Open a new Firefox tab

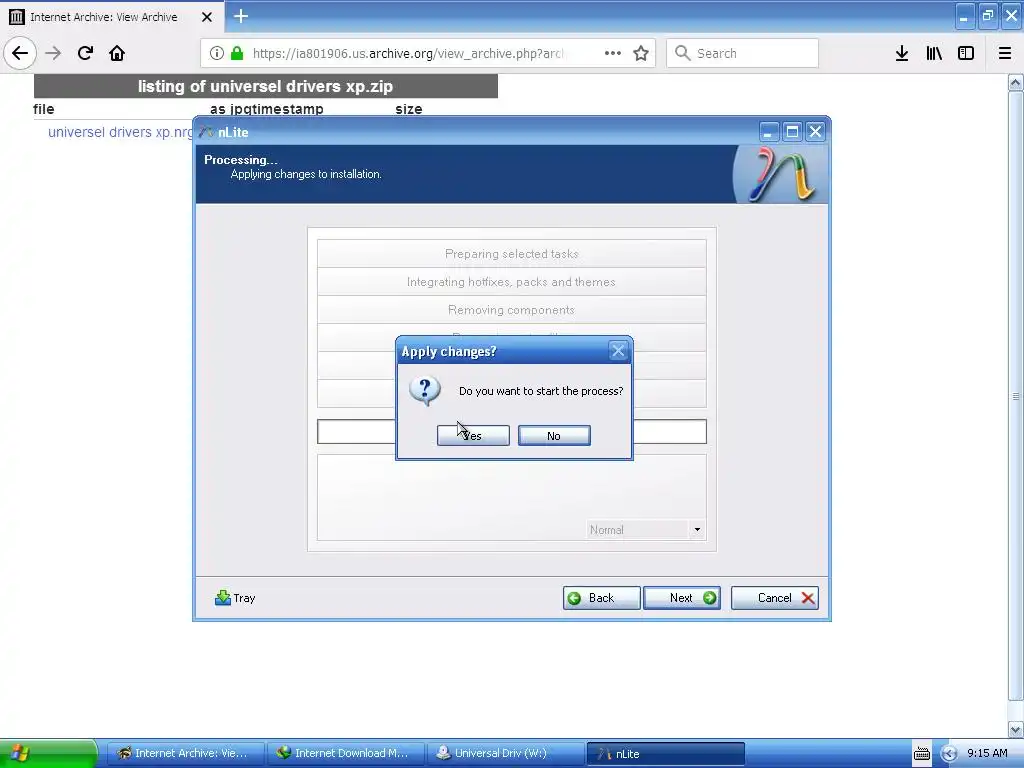point(241,16)
